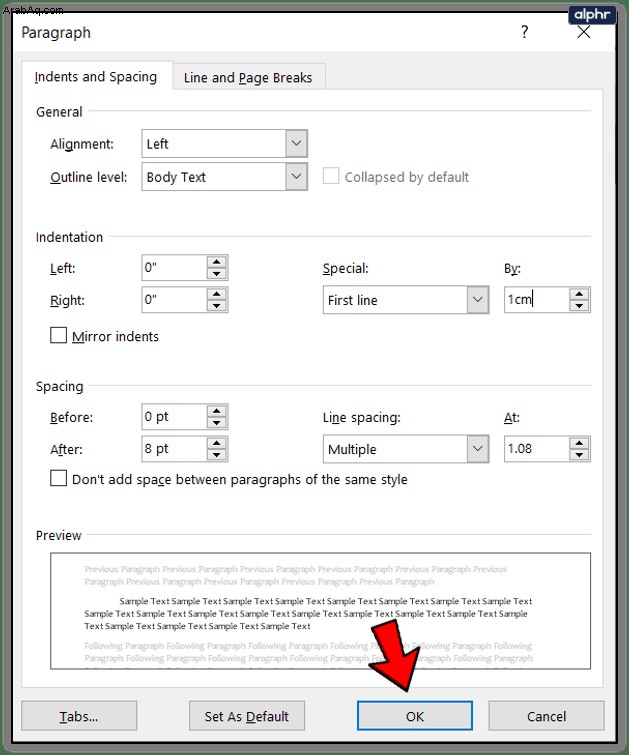Viewport: 629px width, 755px height.
Task: Increase the By value with up arrow
Action: 579,294
